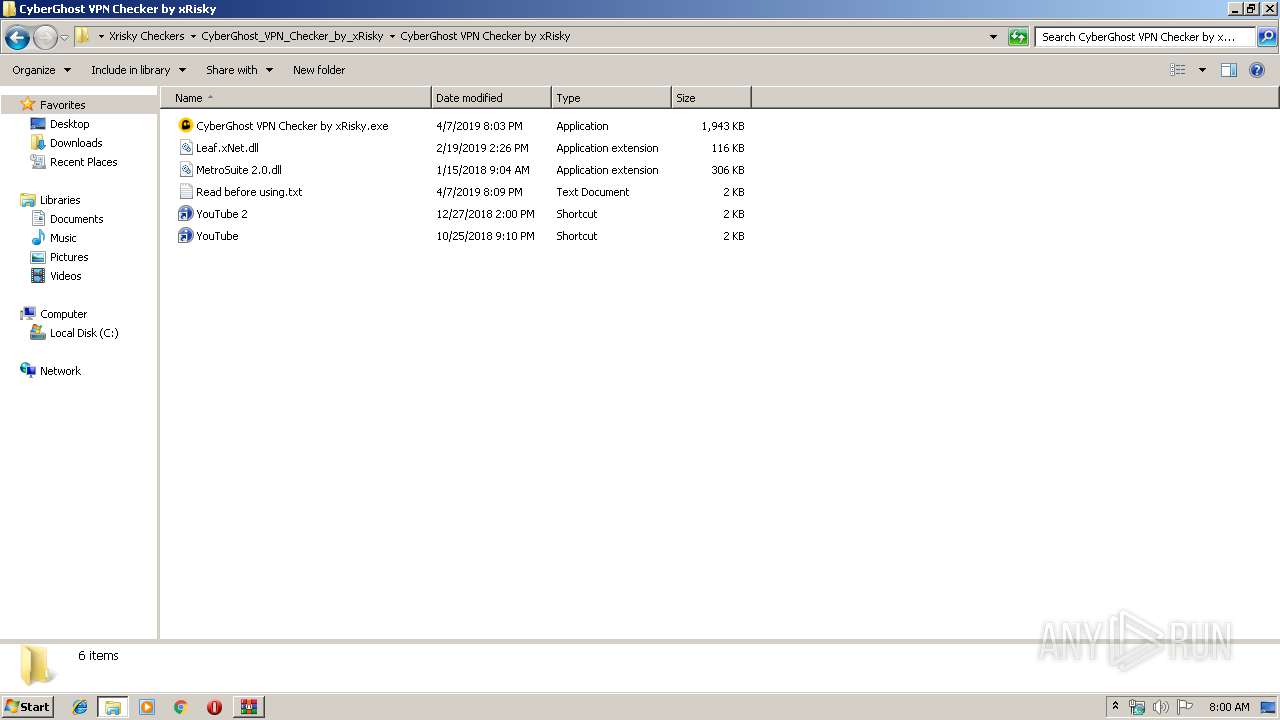Click the Action Center flag icon
Viewport: 1280px width, 720px height.
point(1185,707)
